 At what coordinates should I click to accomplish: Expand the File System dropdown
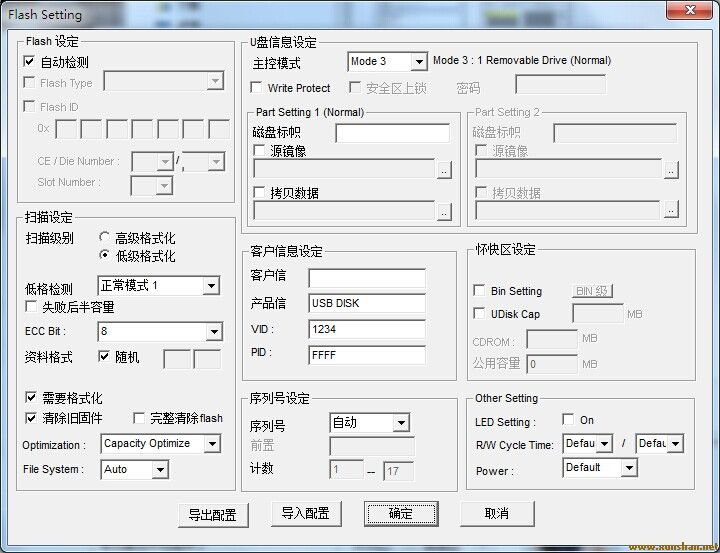pos(160,469)
